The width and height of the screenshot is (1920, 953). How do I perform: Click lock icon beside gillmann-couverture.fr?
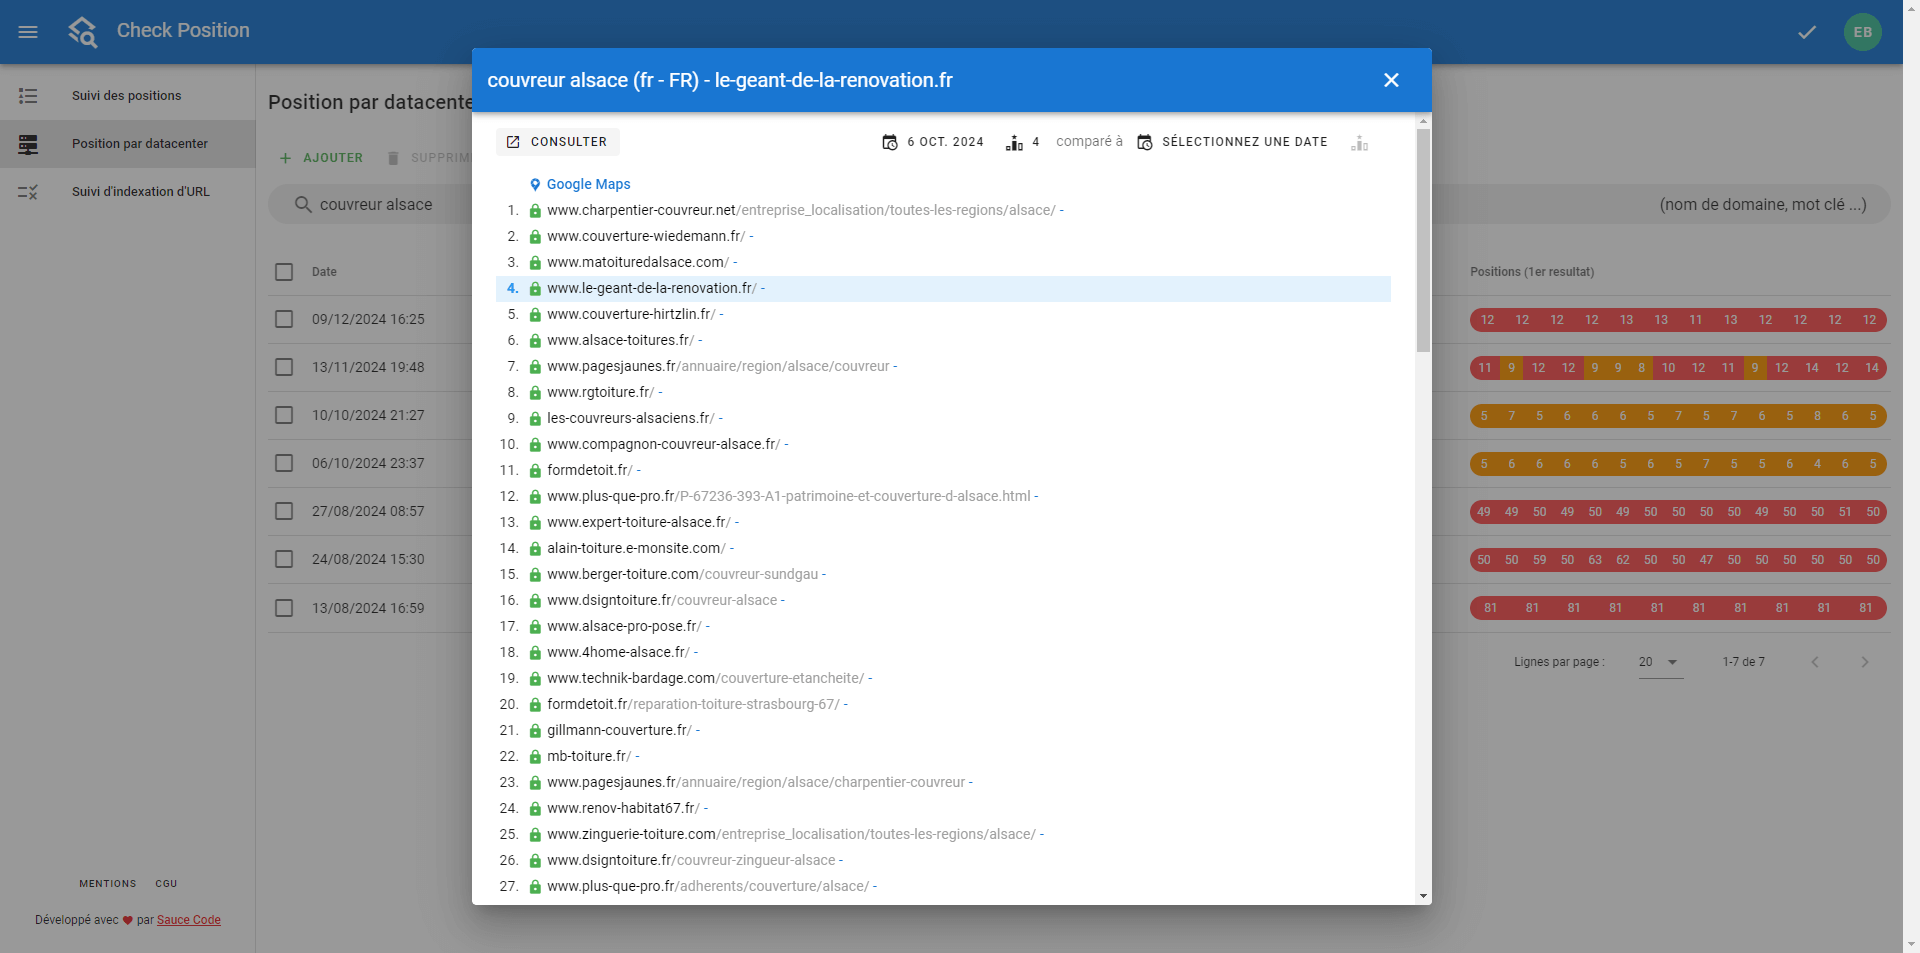point(535,730)
